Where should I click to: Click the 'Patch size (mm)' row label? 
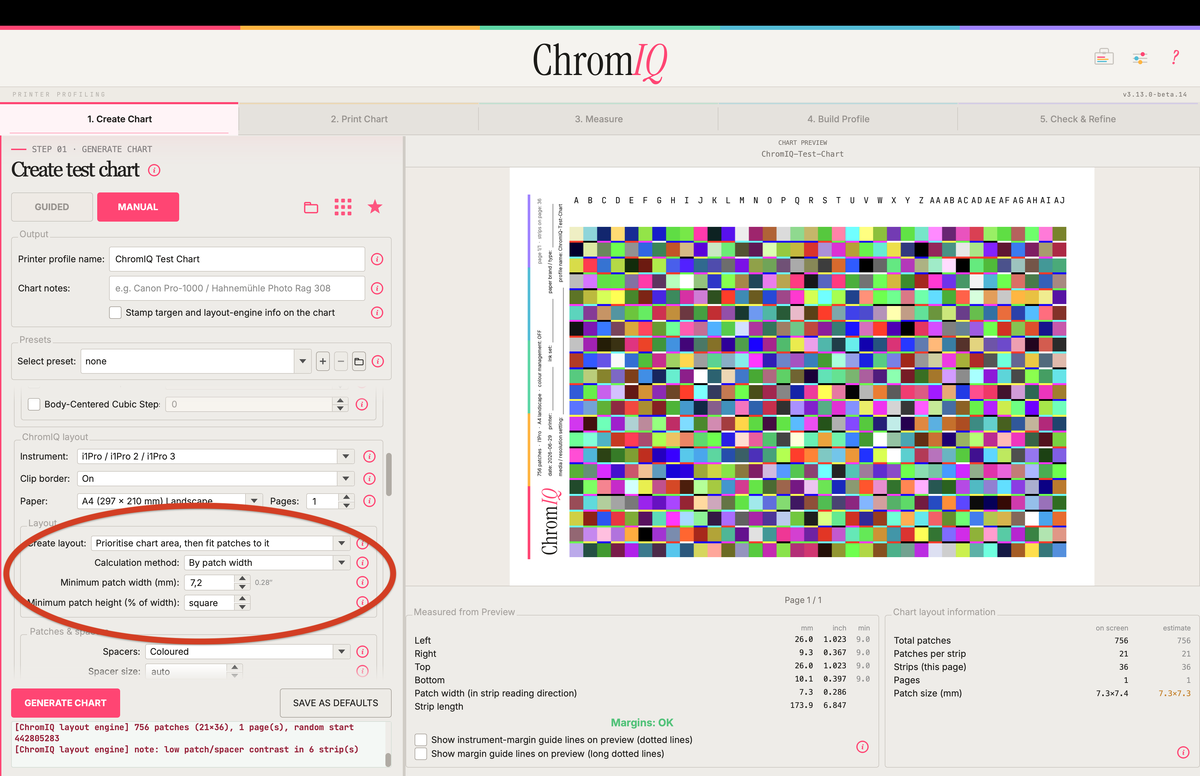coord(927,693)
